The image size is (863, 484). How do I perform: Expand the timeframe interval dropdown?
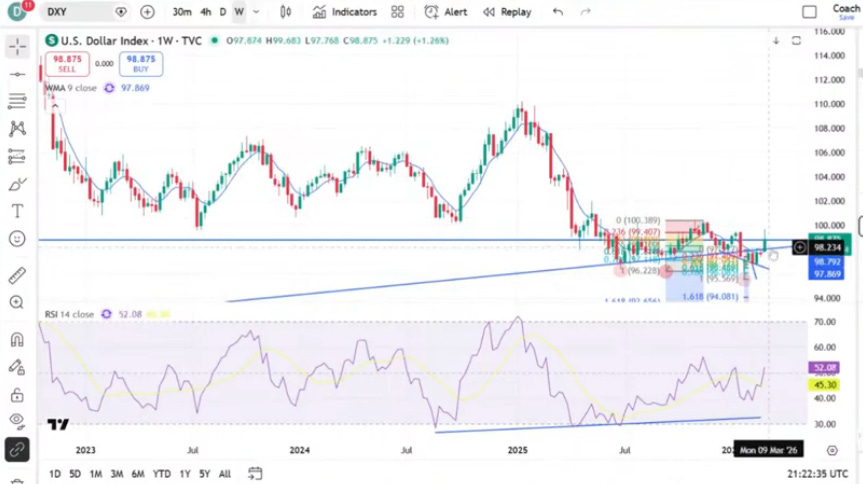(256, 12)
